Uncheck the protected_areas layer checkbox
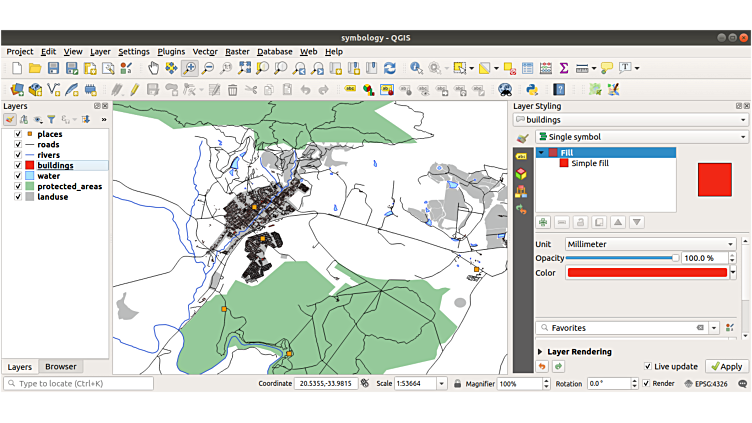This screenshot has width=752, height=423. pos(18,186)
